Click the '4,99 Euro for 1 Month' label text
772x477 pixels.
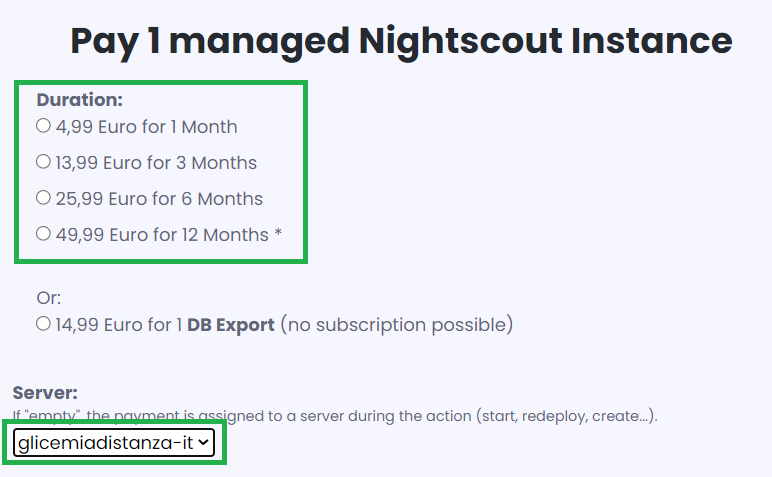point(146,127)
